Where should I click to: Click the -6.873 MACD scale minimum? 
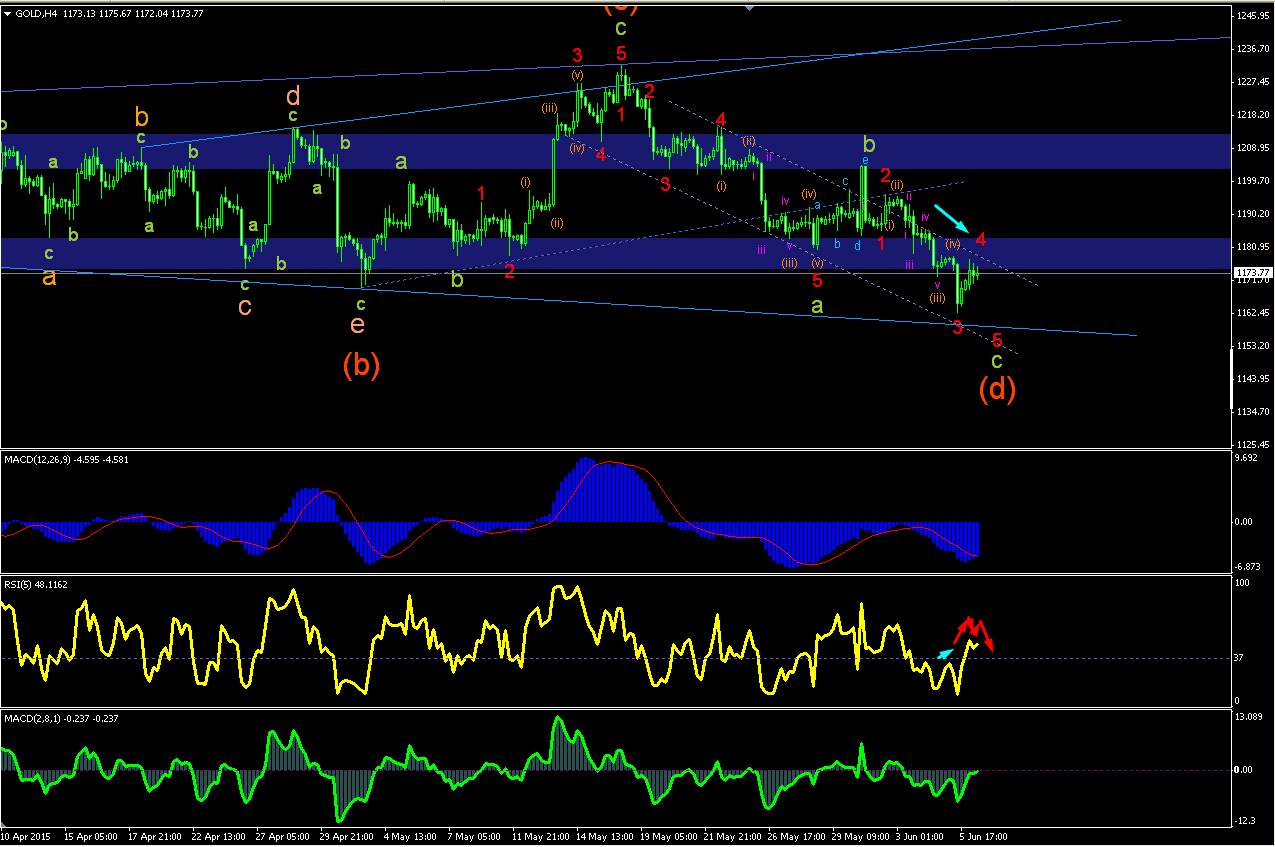(x=1249, y=566)
